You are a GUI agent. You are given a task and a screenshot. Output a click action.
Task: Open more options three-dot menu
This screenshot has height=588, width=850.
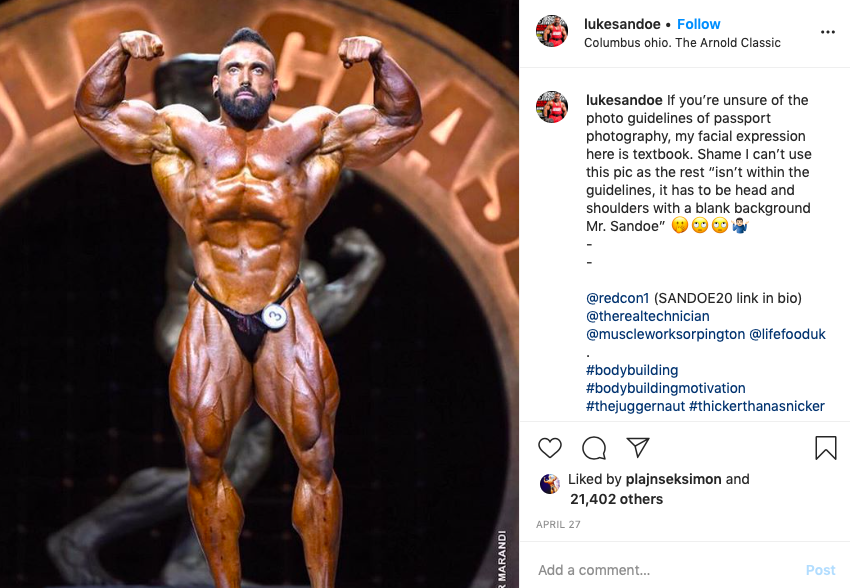pyautogui.click(x=828, y=33)
